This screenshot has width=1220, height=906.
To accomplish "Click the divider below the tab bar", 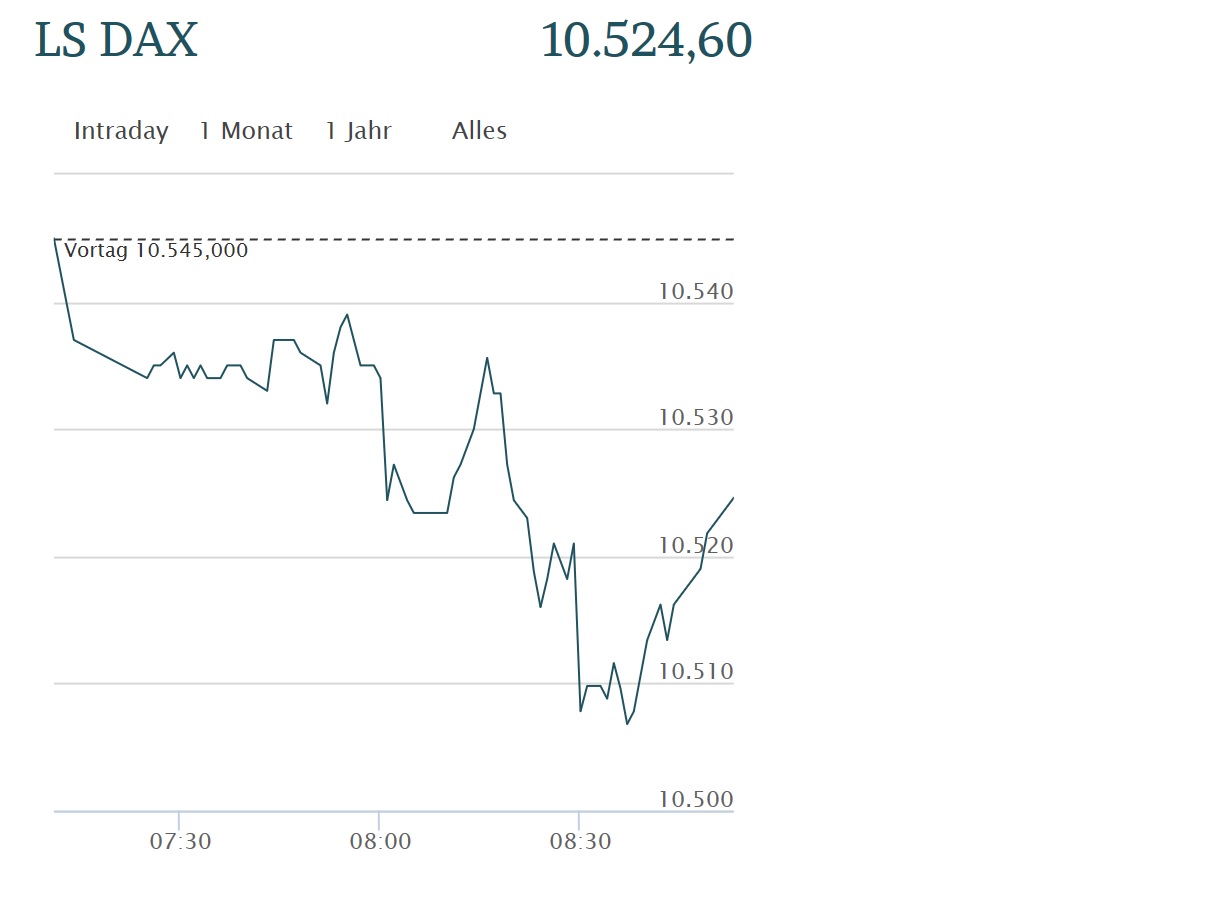I will tap(393, 172).
